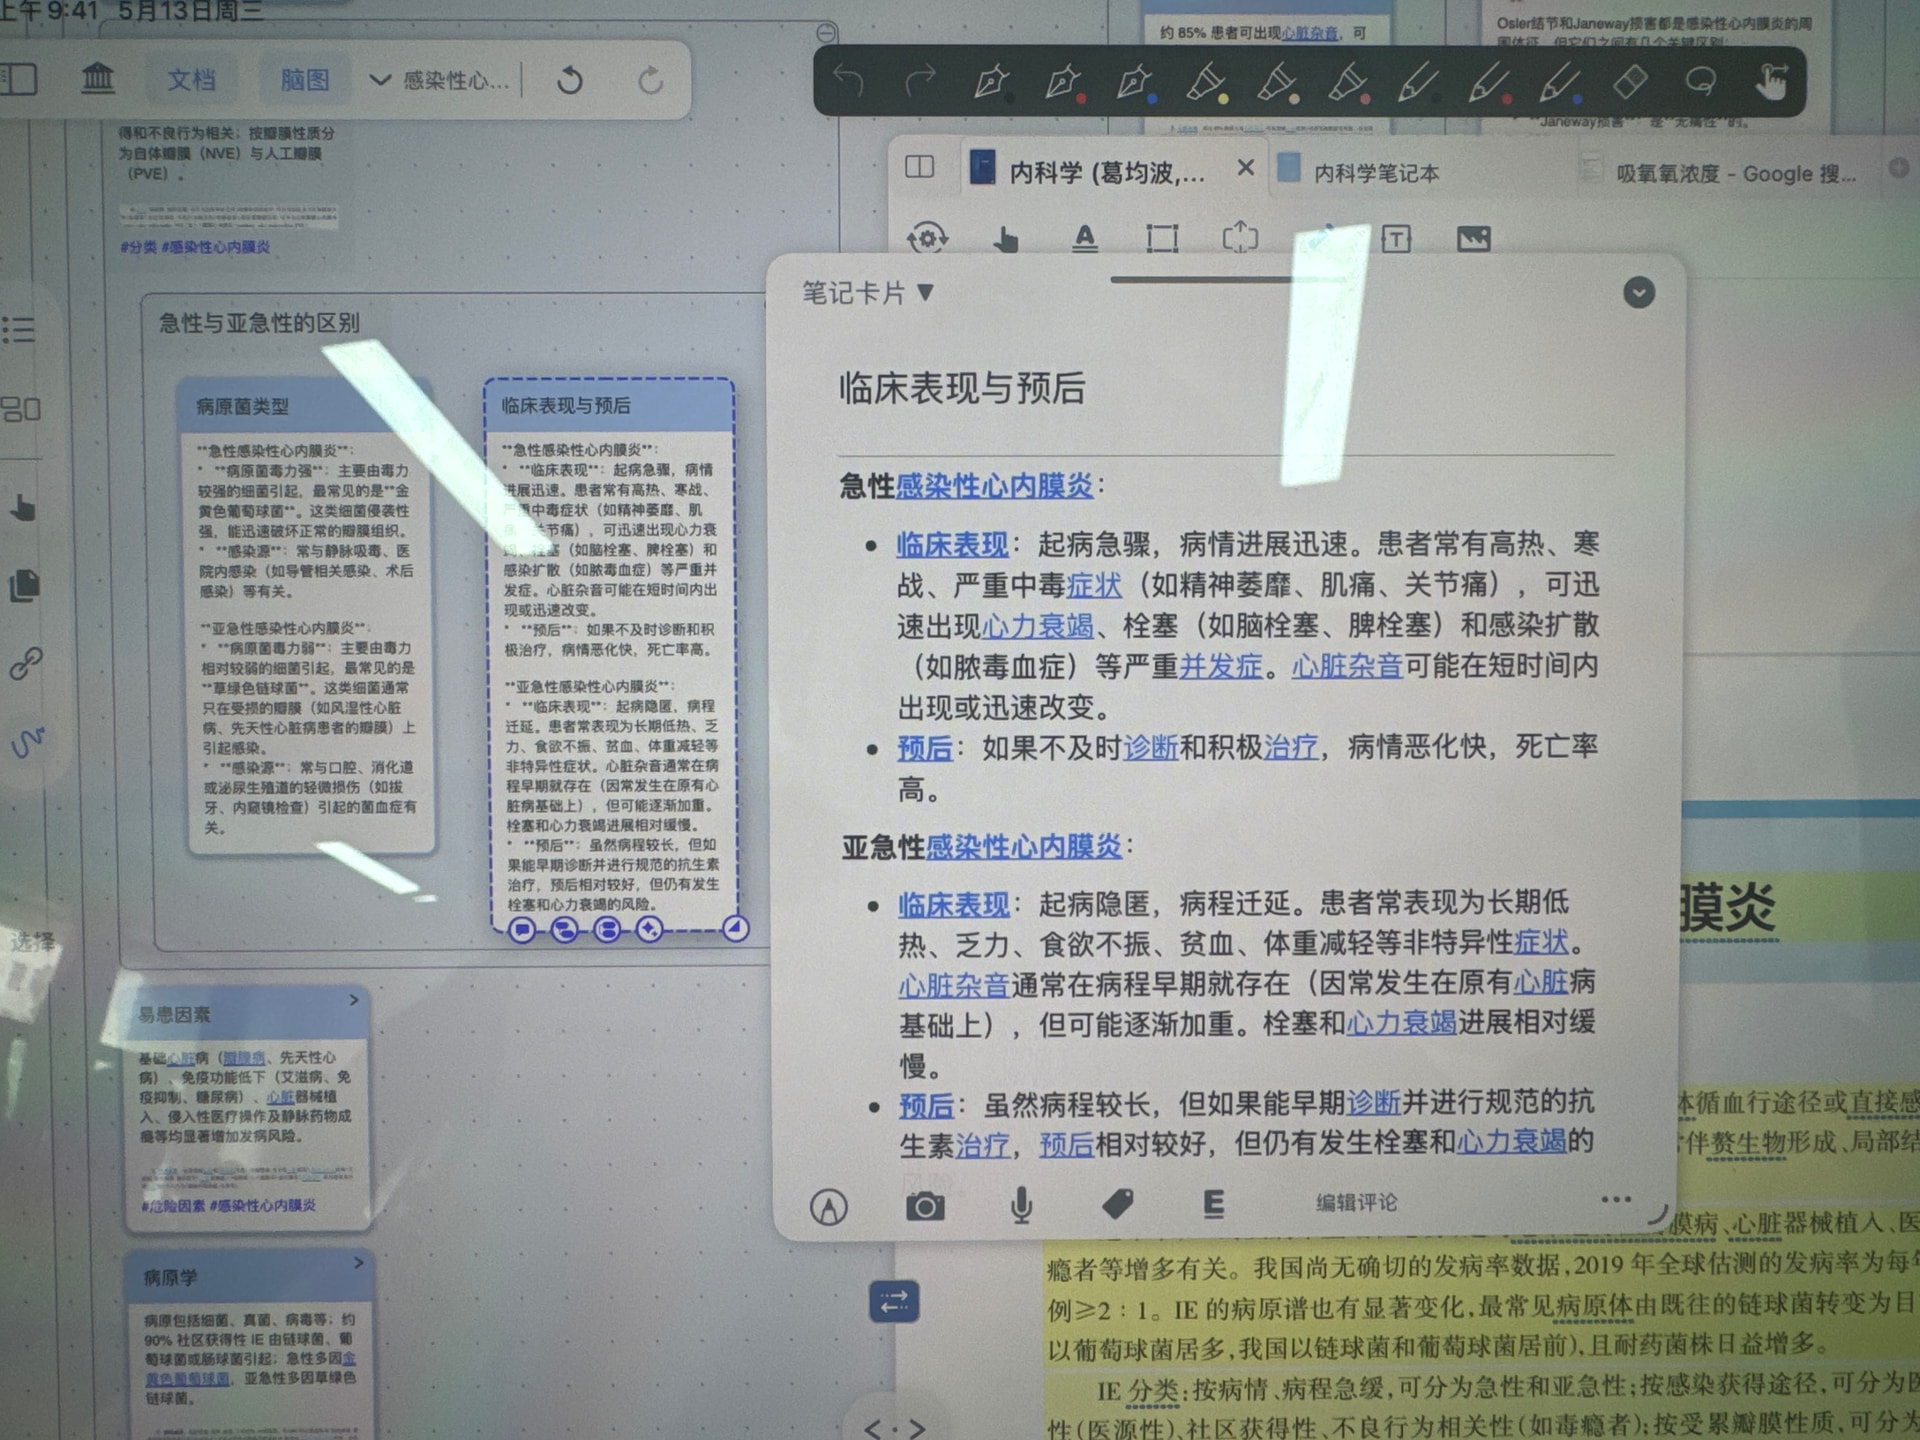This screenshot has width=1920, height=1440.
Task: Open camera in note card footer
Action: pyautogui.click(x=925, y=1207)
